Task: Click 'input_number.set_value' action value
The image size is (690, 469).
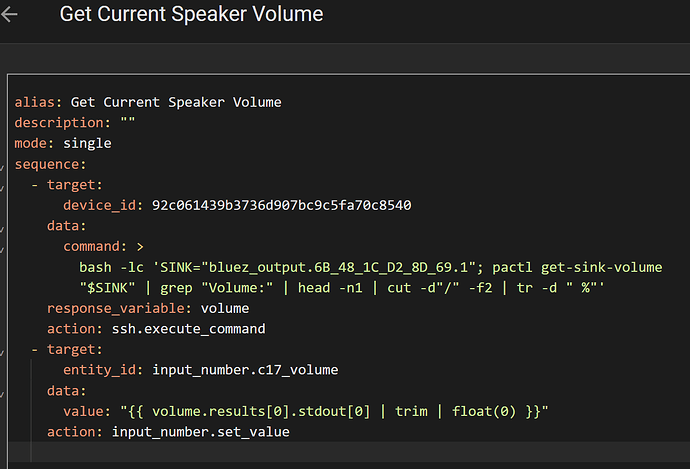Action: pos(201,432)
